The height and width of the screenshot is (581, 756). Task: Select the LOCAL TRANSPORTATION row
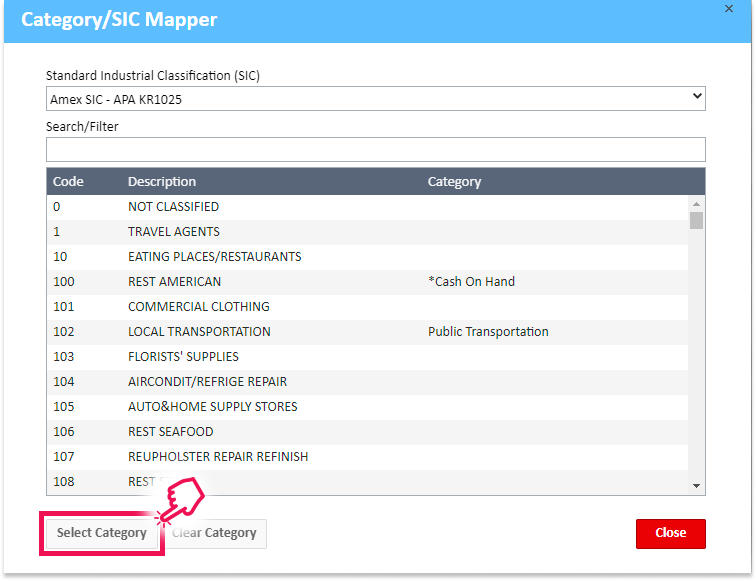click(x=199, y=332)
